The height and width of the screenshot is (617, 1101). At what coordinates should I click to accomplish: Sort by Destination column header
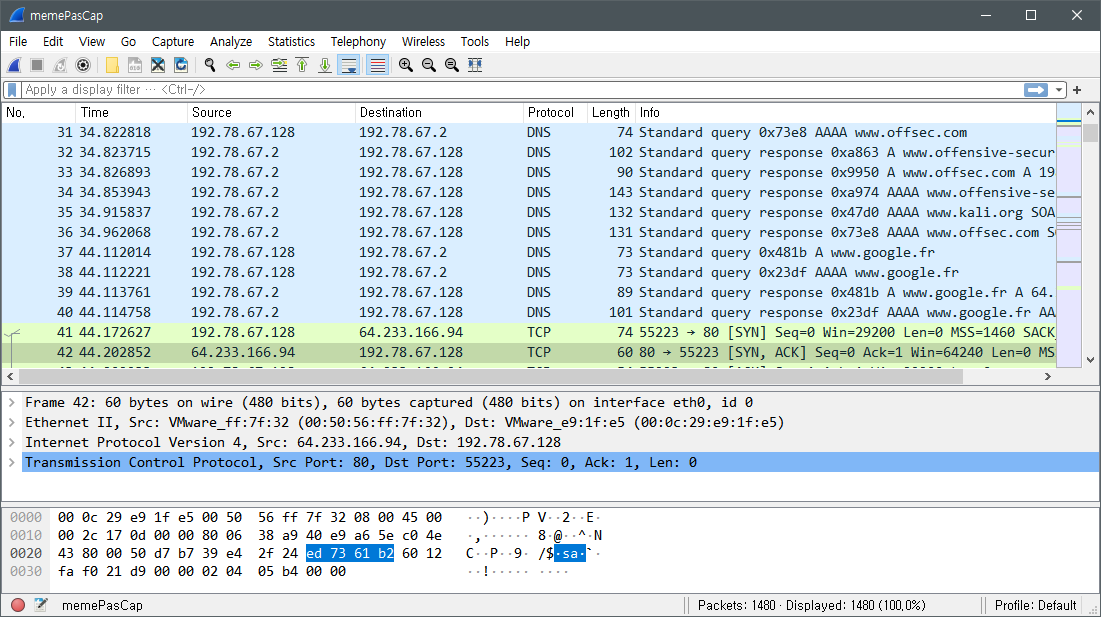[x=439, y=112]
